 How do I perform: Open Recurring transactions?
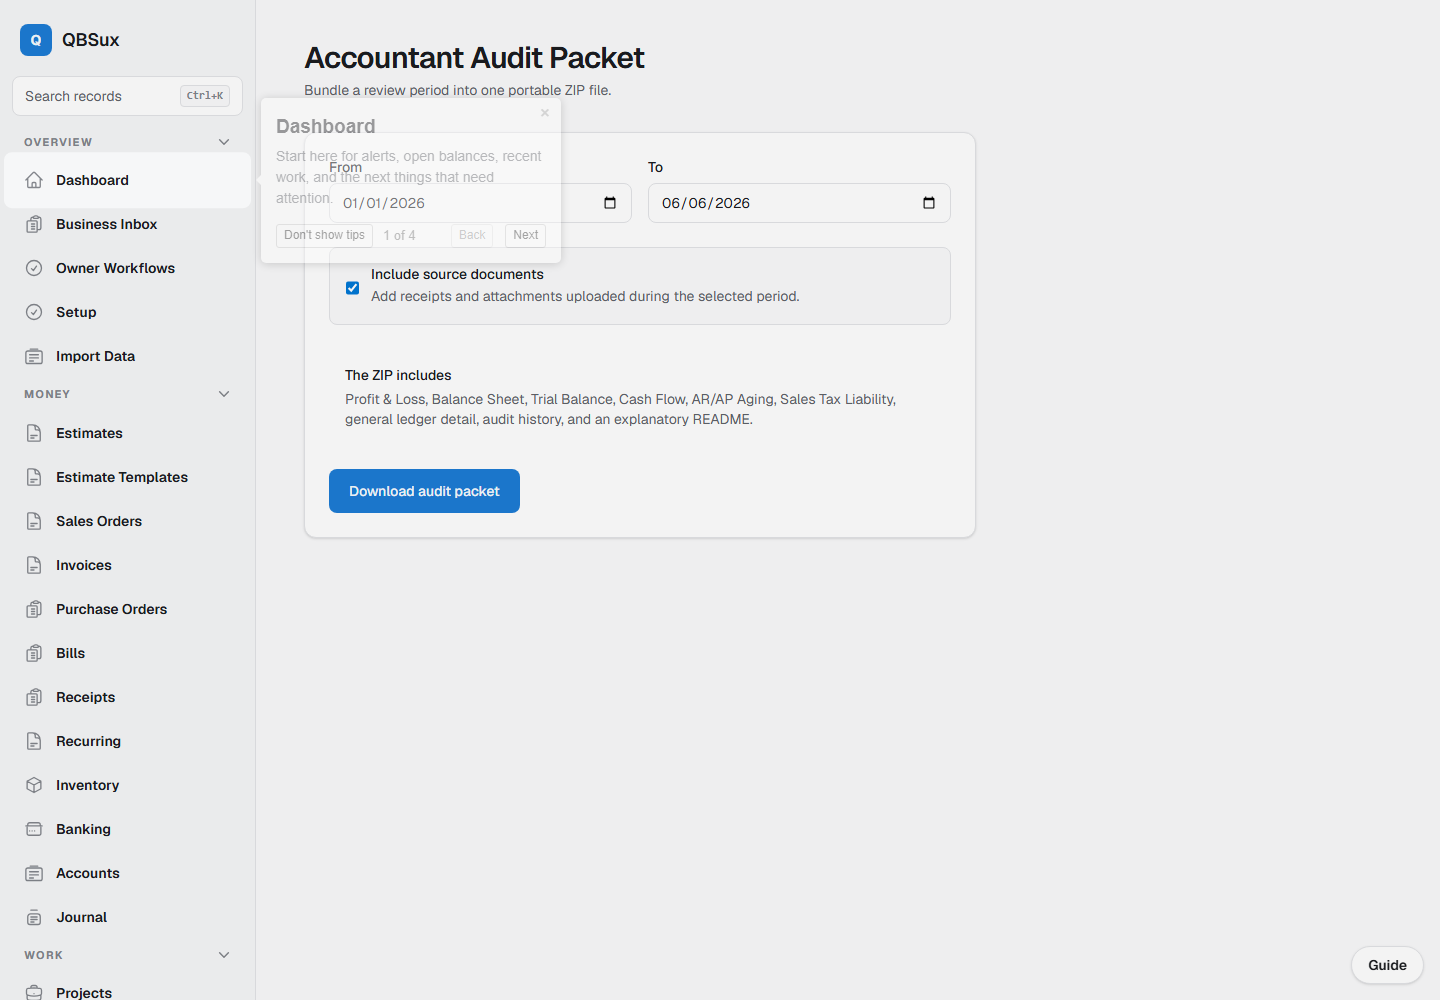point(127,741)
